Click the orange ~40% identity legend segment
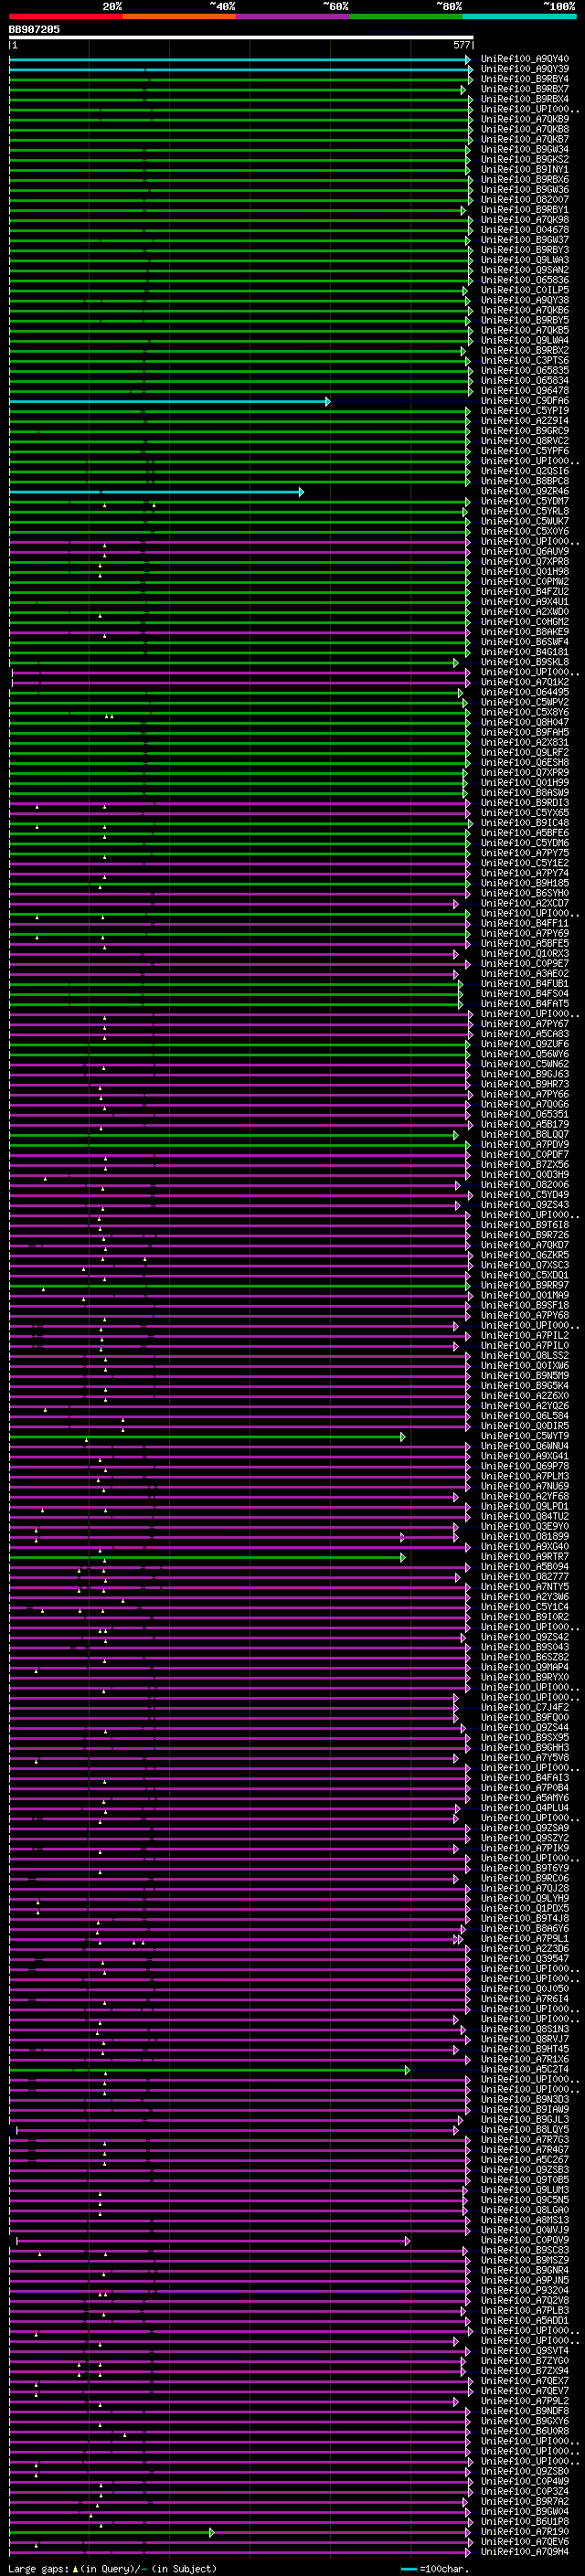 [x=180, y=16]
